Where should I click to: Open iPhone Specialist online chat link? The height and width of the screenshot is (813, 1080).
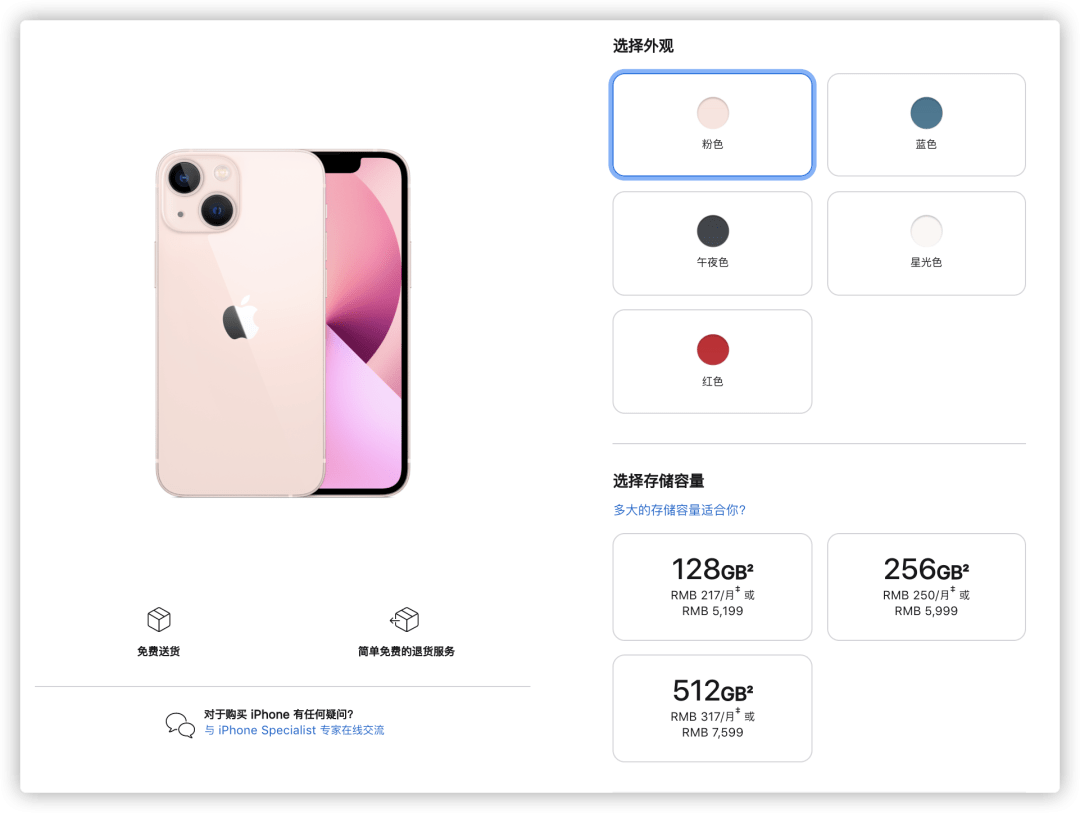click(294, 730)
